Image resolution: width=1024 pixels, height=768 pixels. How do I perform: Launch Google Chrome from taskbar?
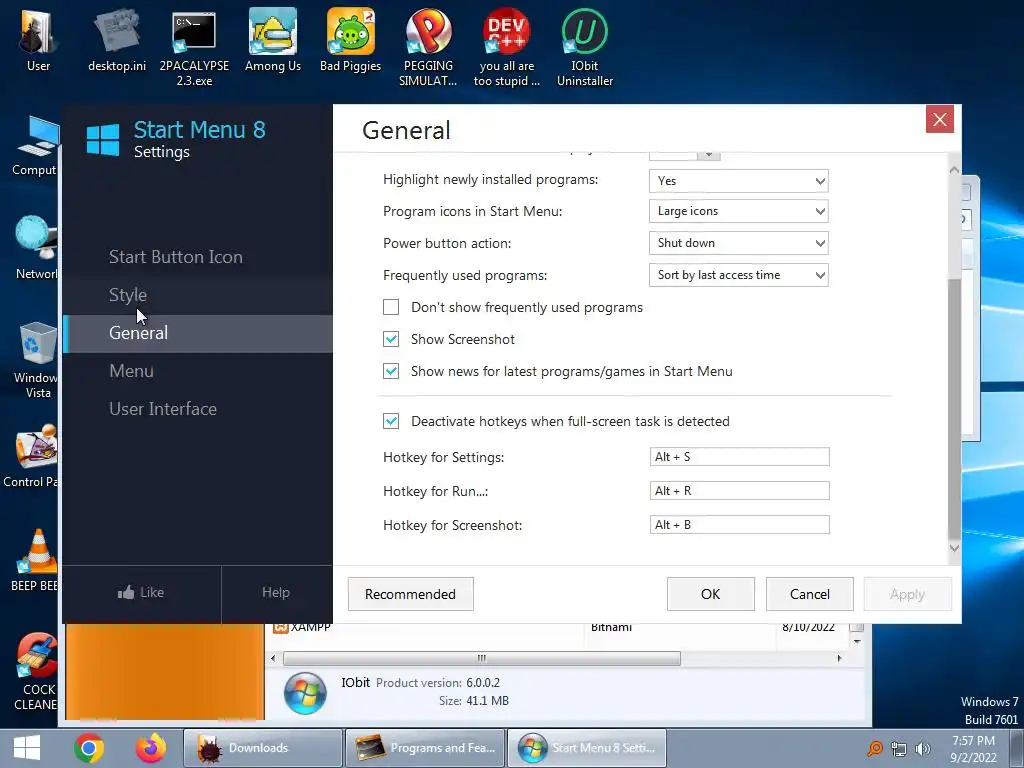tap(89, 748)
